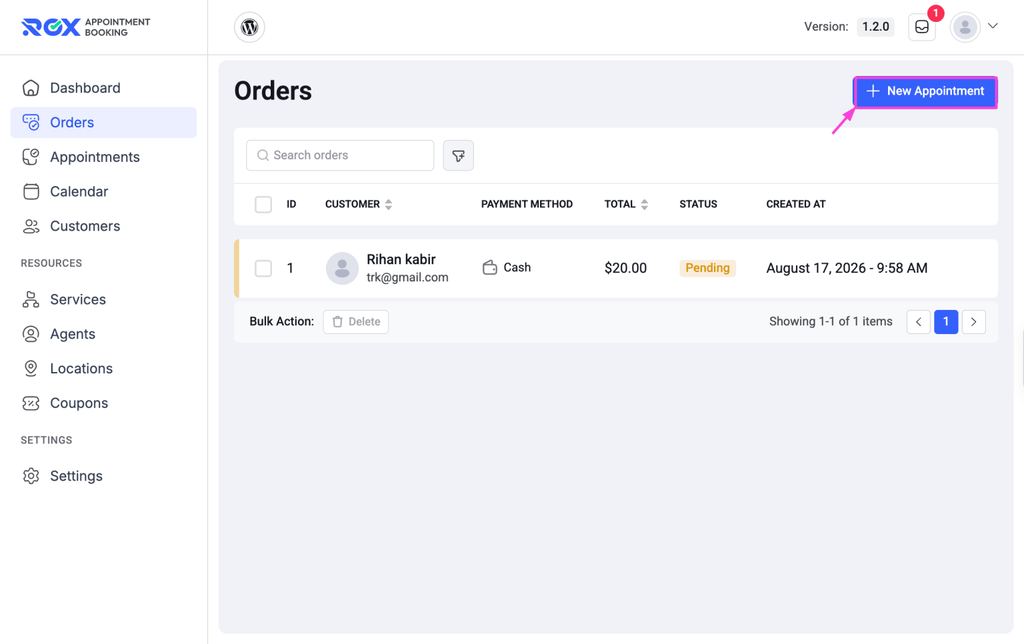
Task: Expand the user profile dropdown chevron
Action: [x=993, y=26]
